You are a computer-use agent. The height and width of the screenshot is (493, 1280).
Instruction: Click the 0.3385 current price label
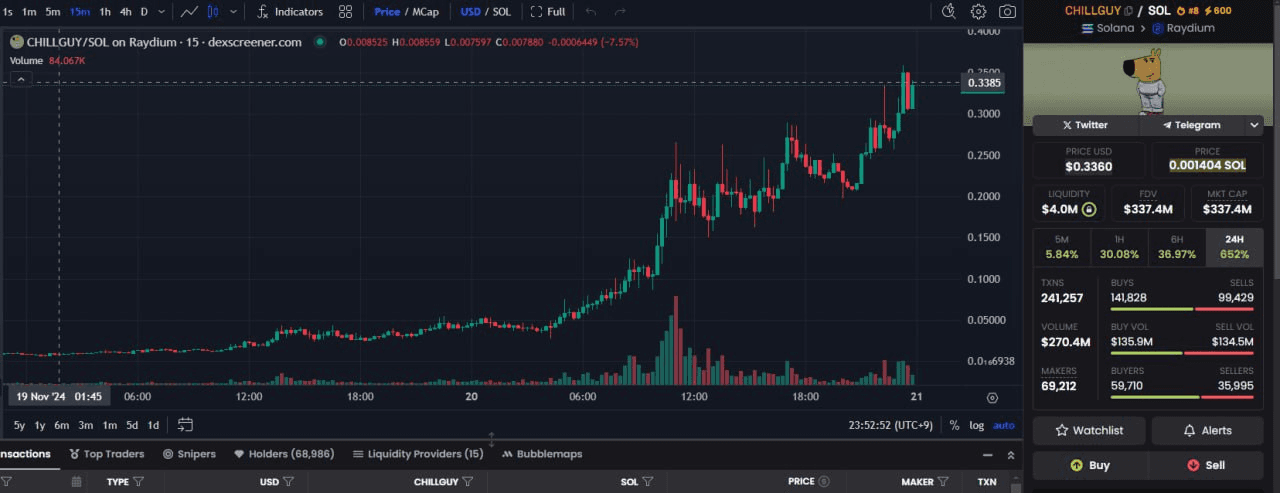click(x=984, y=83)
